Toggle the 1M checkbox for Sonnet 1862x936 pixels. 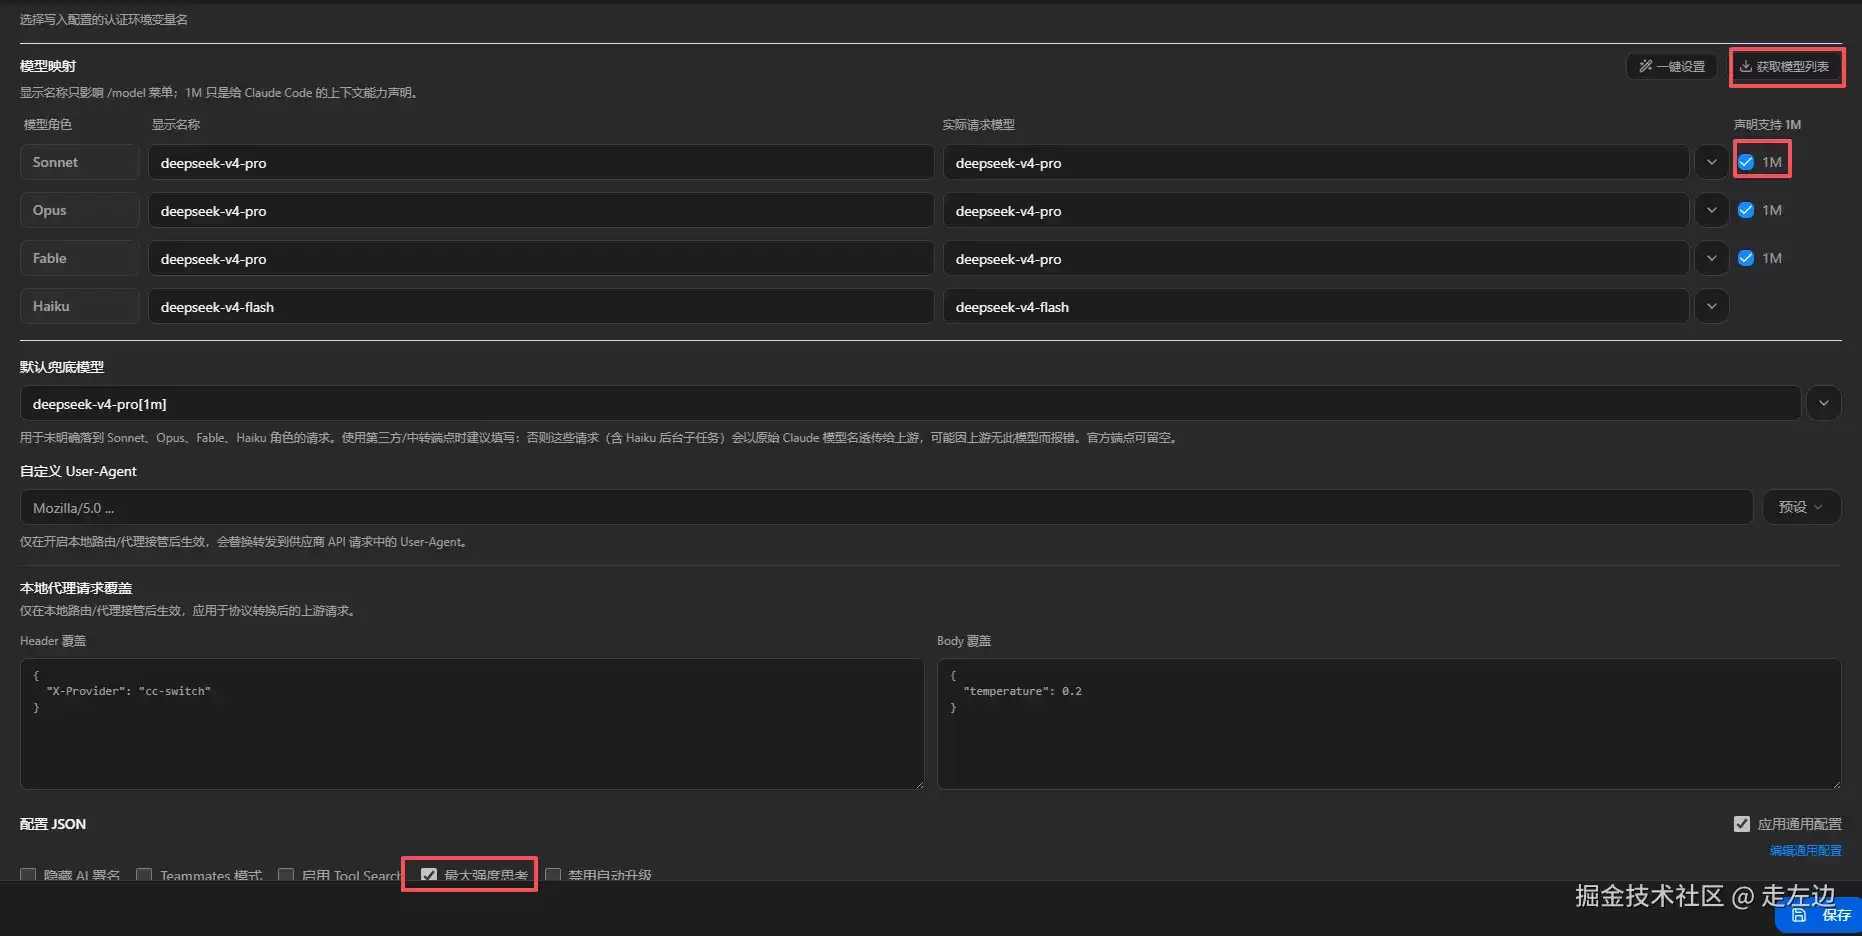coord(1746,162)
